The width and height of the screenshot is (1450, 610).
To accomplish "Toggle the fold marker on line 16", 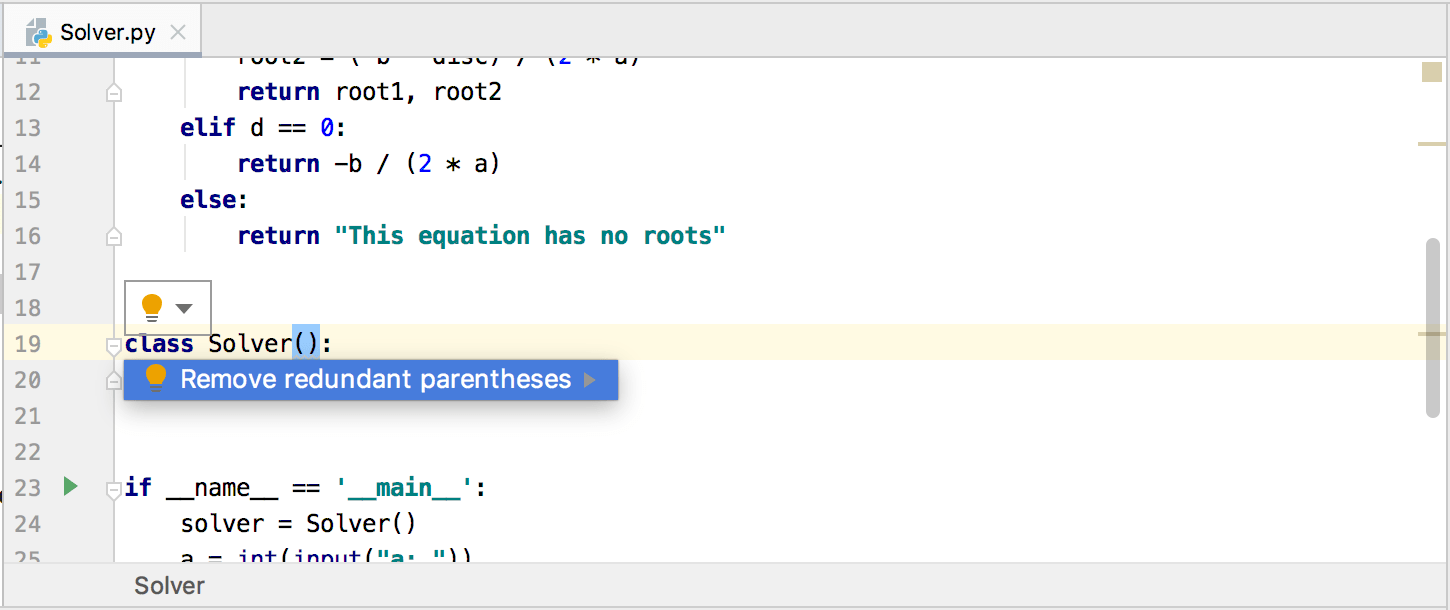I will point(113,237).
